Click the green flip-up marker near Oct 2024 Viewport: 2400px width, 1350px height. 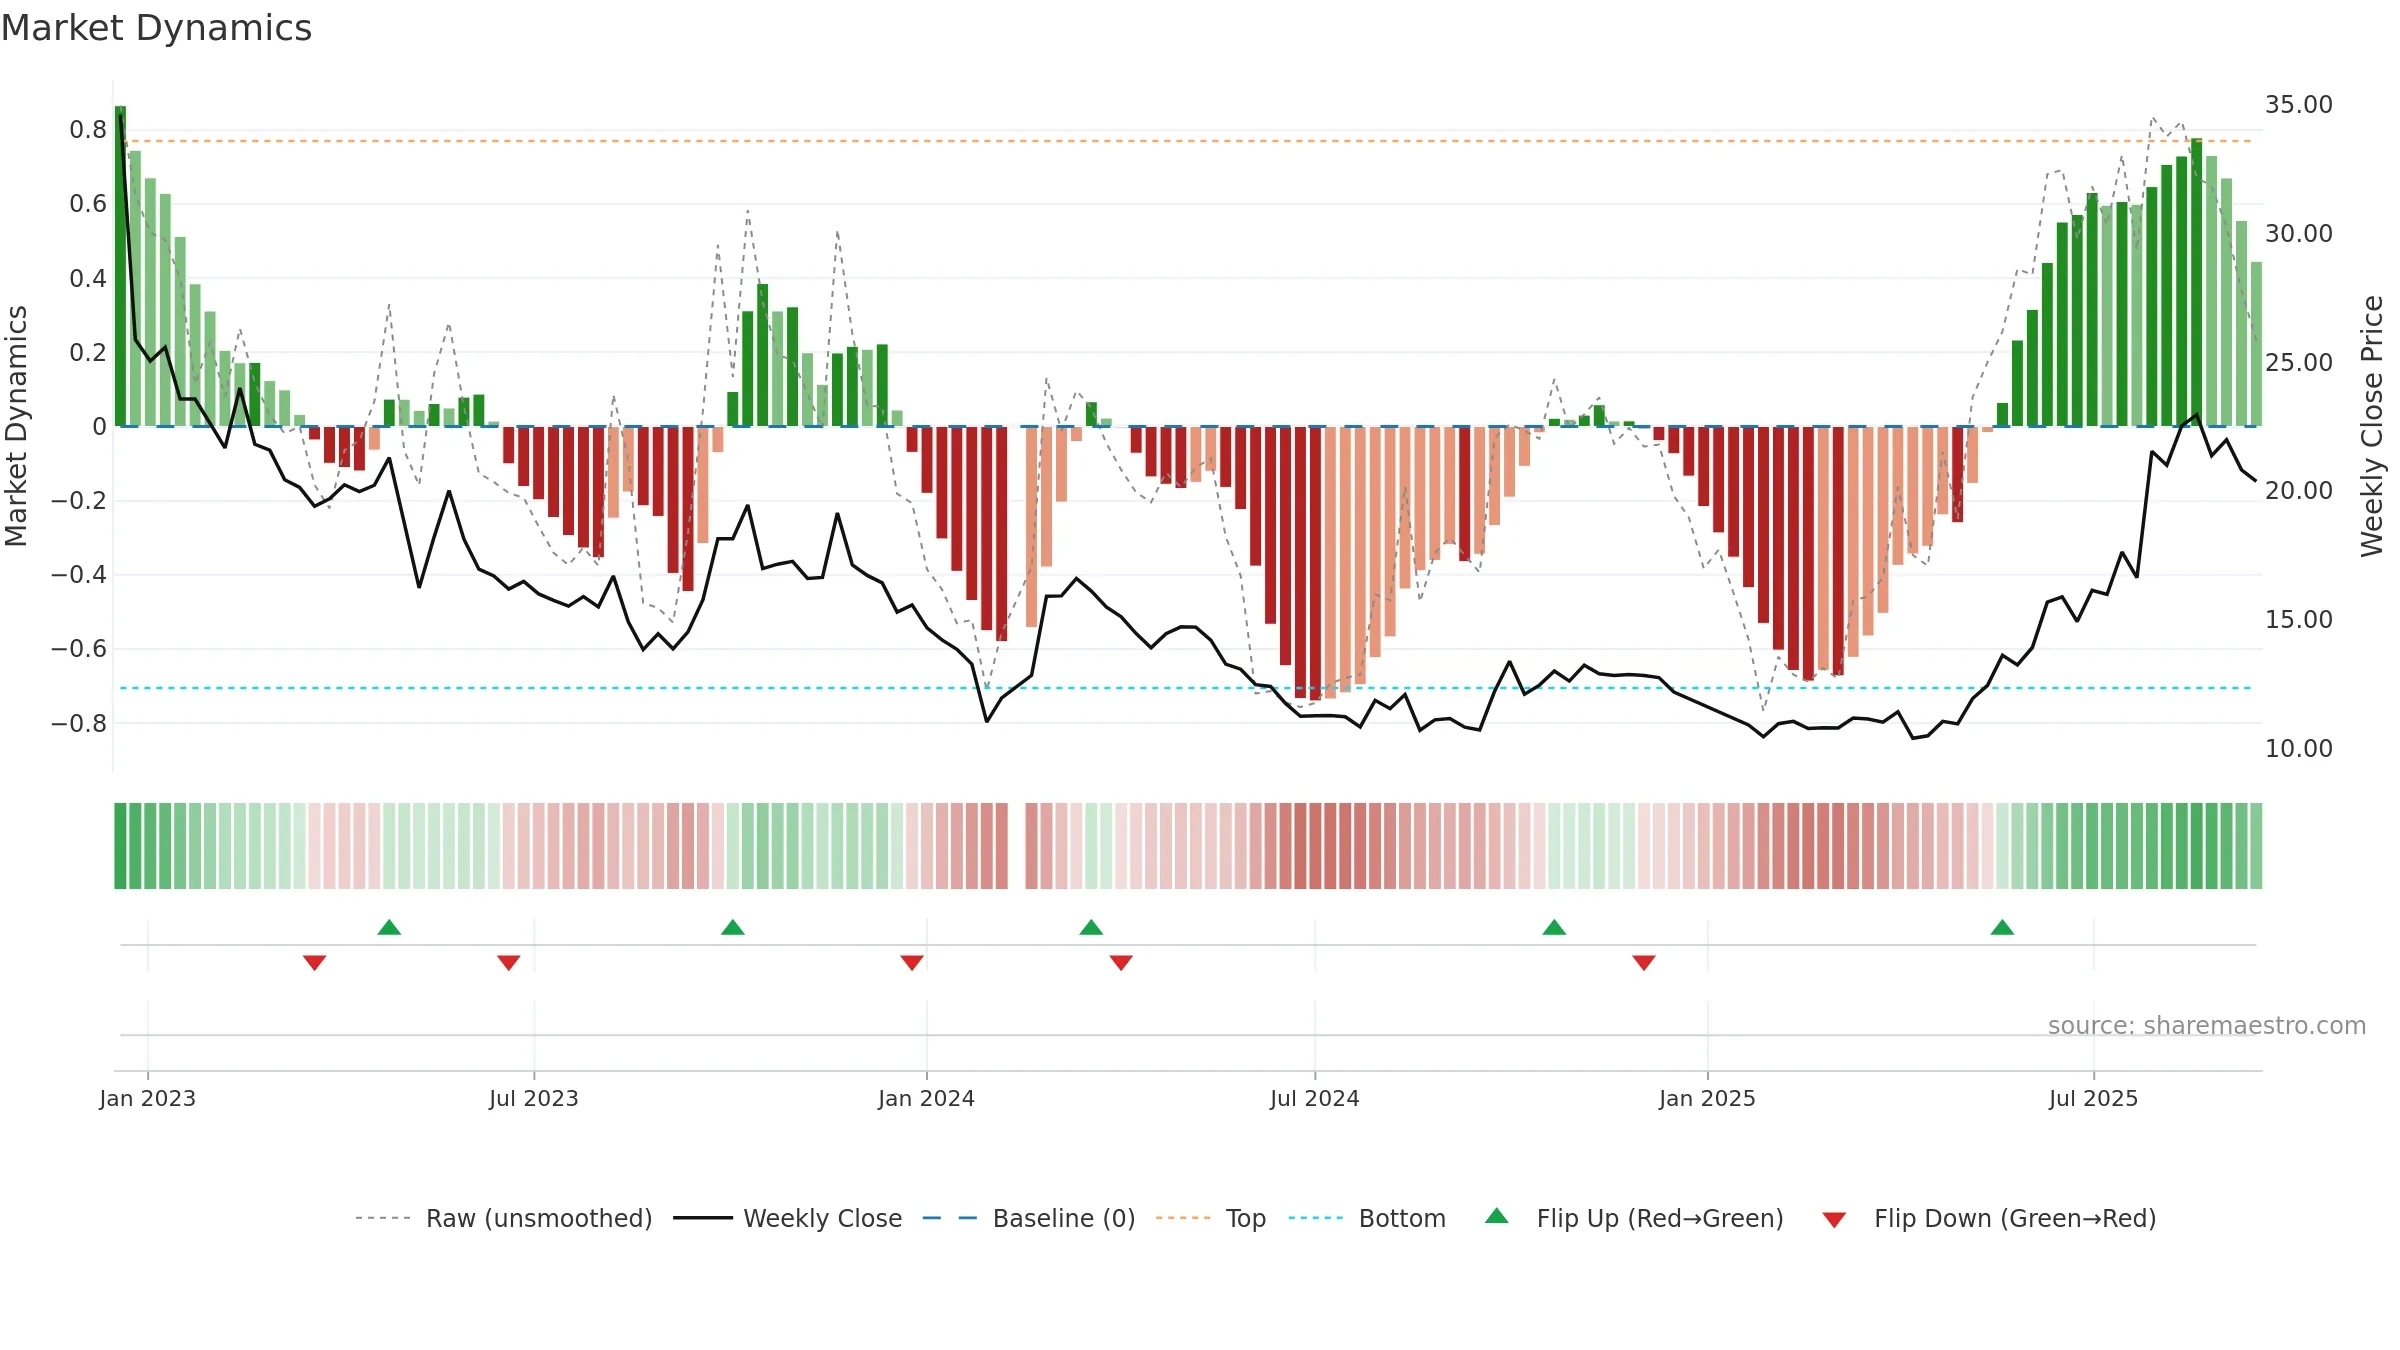(1554, 927)
